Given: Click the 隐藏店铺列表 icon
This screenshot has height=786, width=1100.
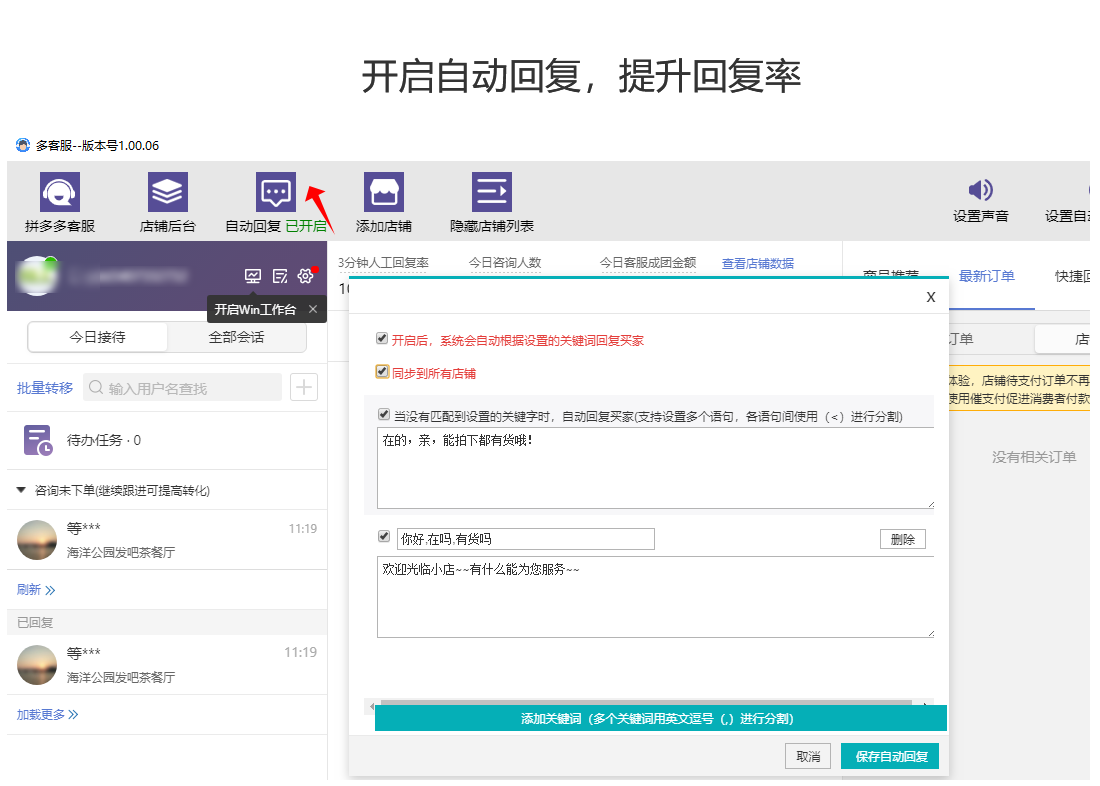Looking at the screenshot, I should coord(492,192).
